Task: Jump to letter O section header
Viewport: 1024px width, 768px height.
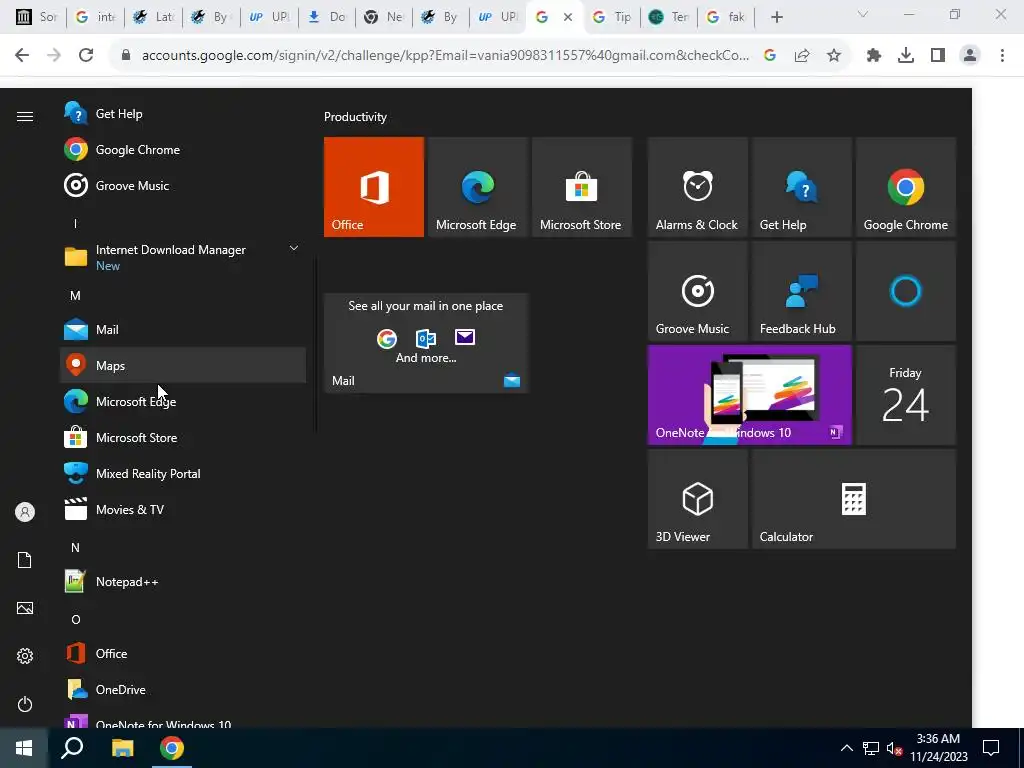Action: coord(76,620)
